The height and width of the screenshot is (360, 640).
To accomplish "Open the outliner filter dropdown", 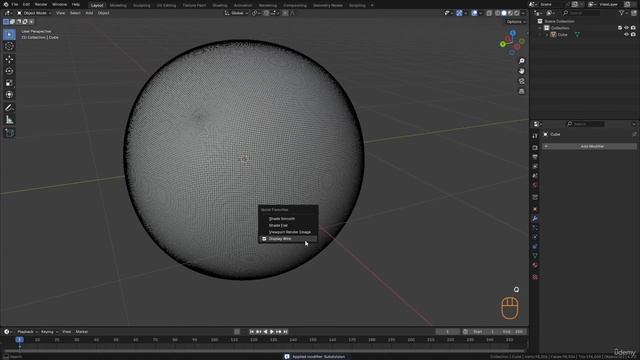I will coord(623,13).
